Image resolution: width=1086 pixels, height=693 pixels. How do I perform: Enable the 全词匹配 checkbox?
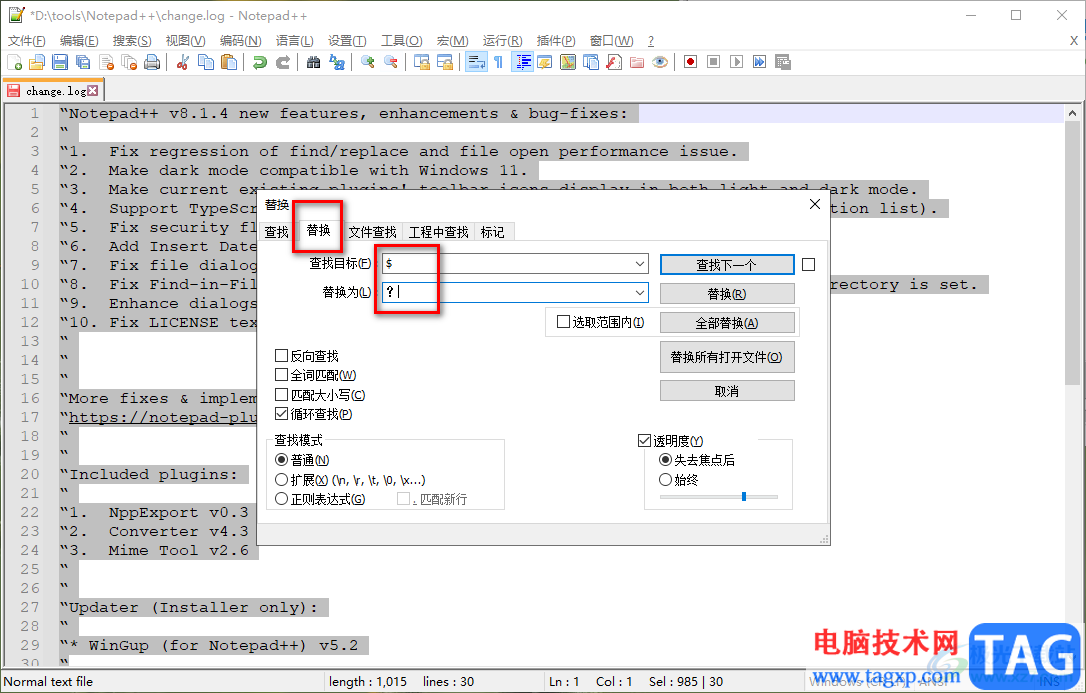pos(281,375)
